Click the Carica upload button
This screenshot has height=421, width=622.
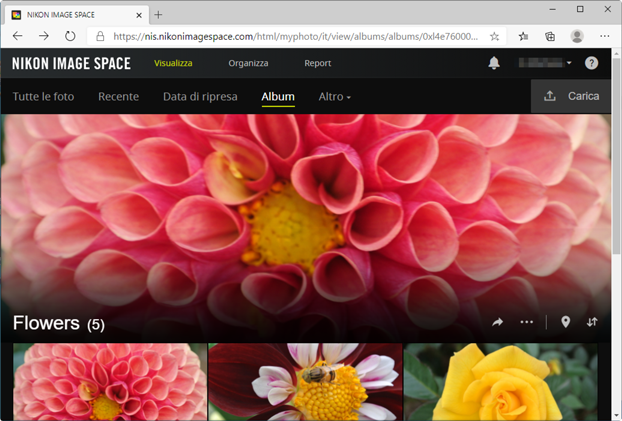click(571, 97)
